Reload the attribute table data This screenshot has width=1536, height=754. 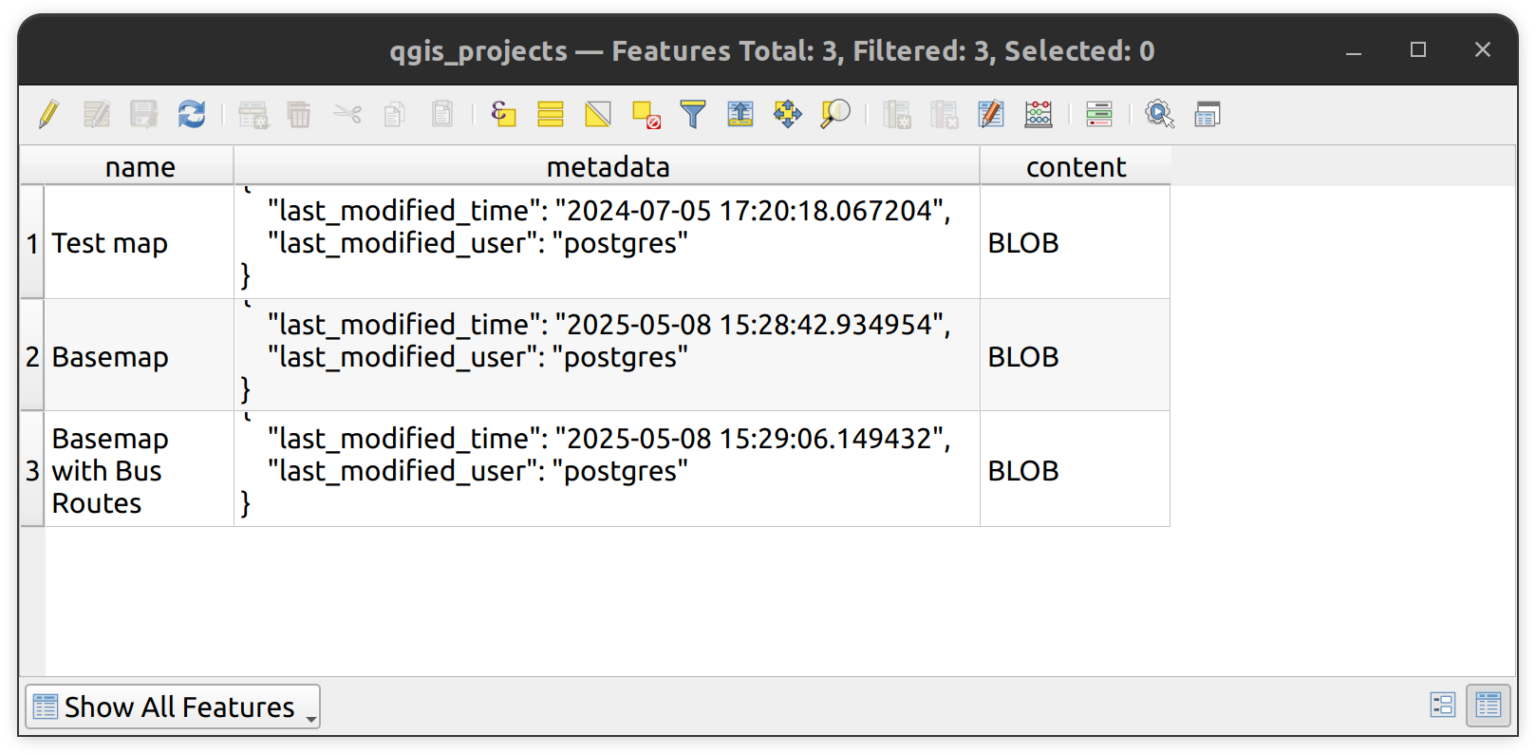(191, 114)
